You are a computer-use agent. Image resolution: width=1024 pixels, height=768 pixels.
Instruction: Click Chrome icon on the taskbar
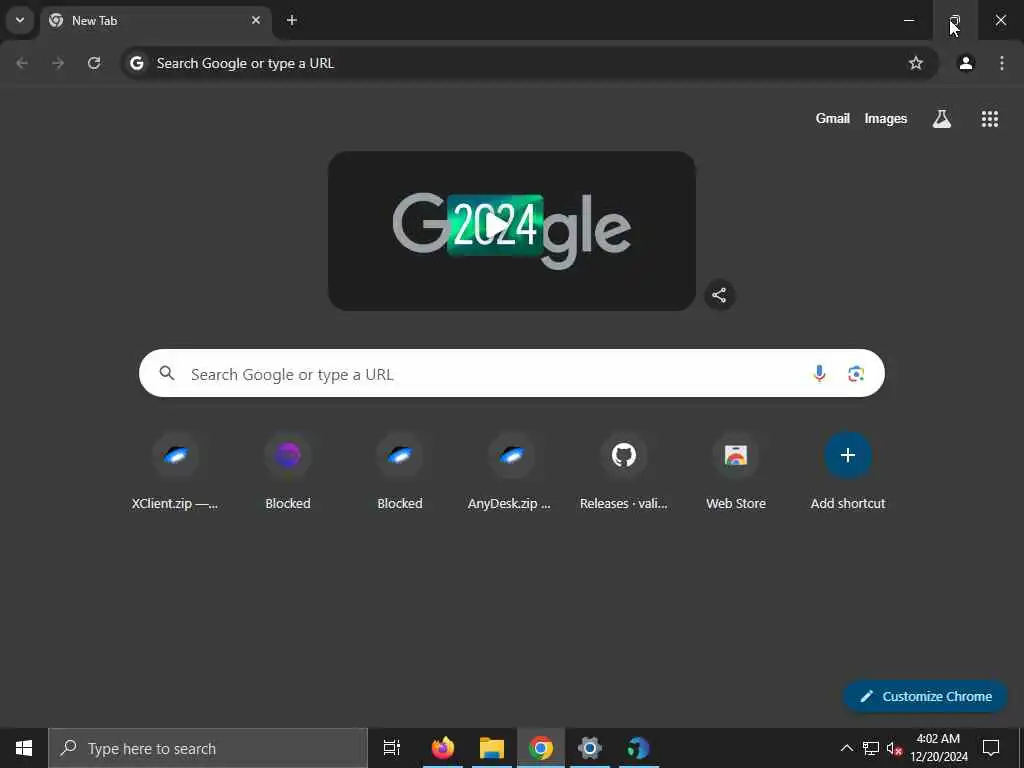[x=541, y=748]
